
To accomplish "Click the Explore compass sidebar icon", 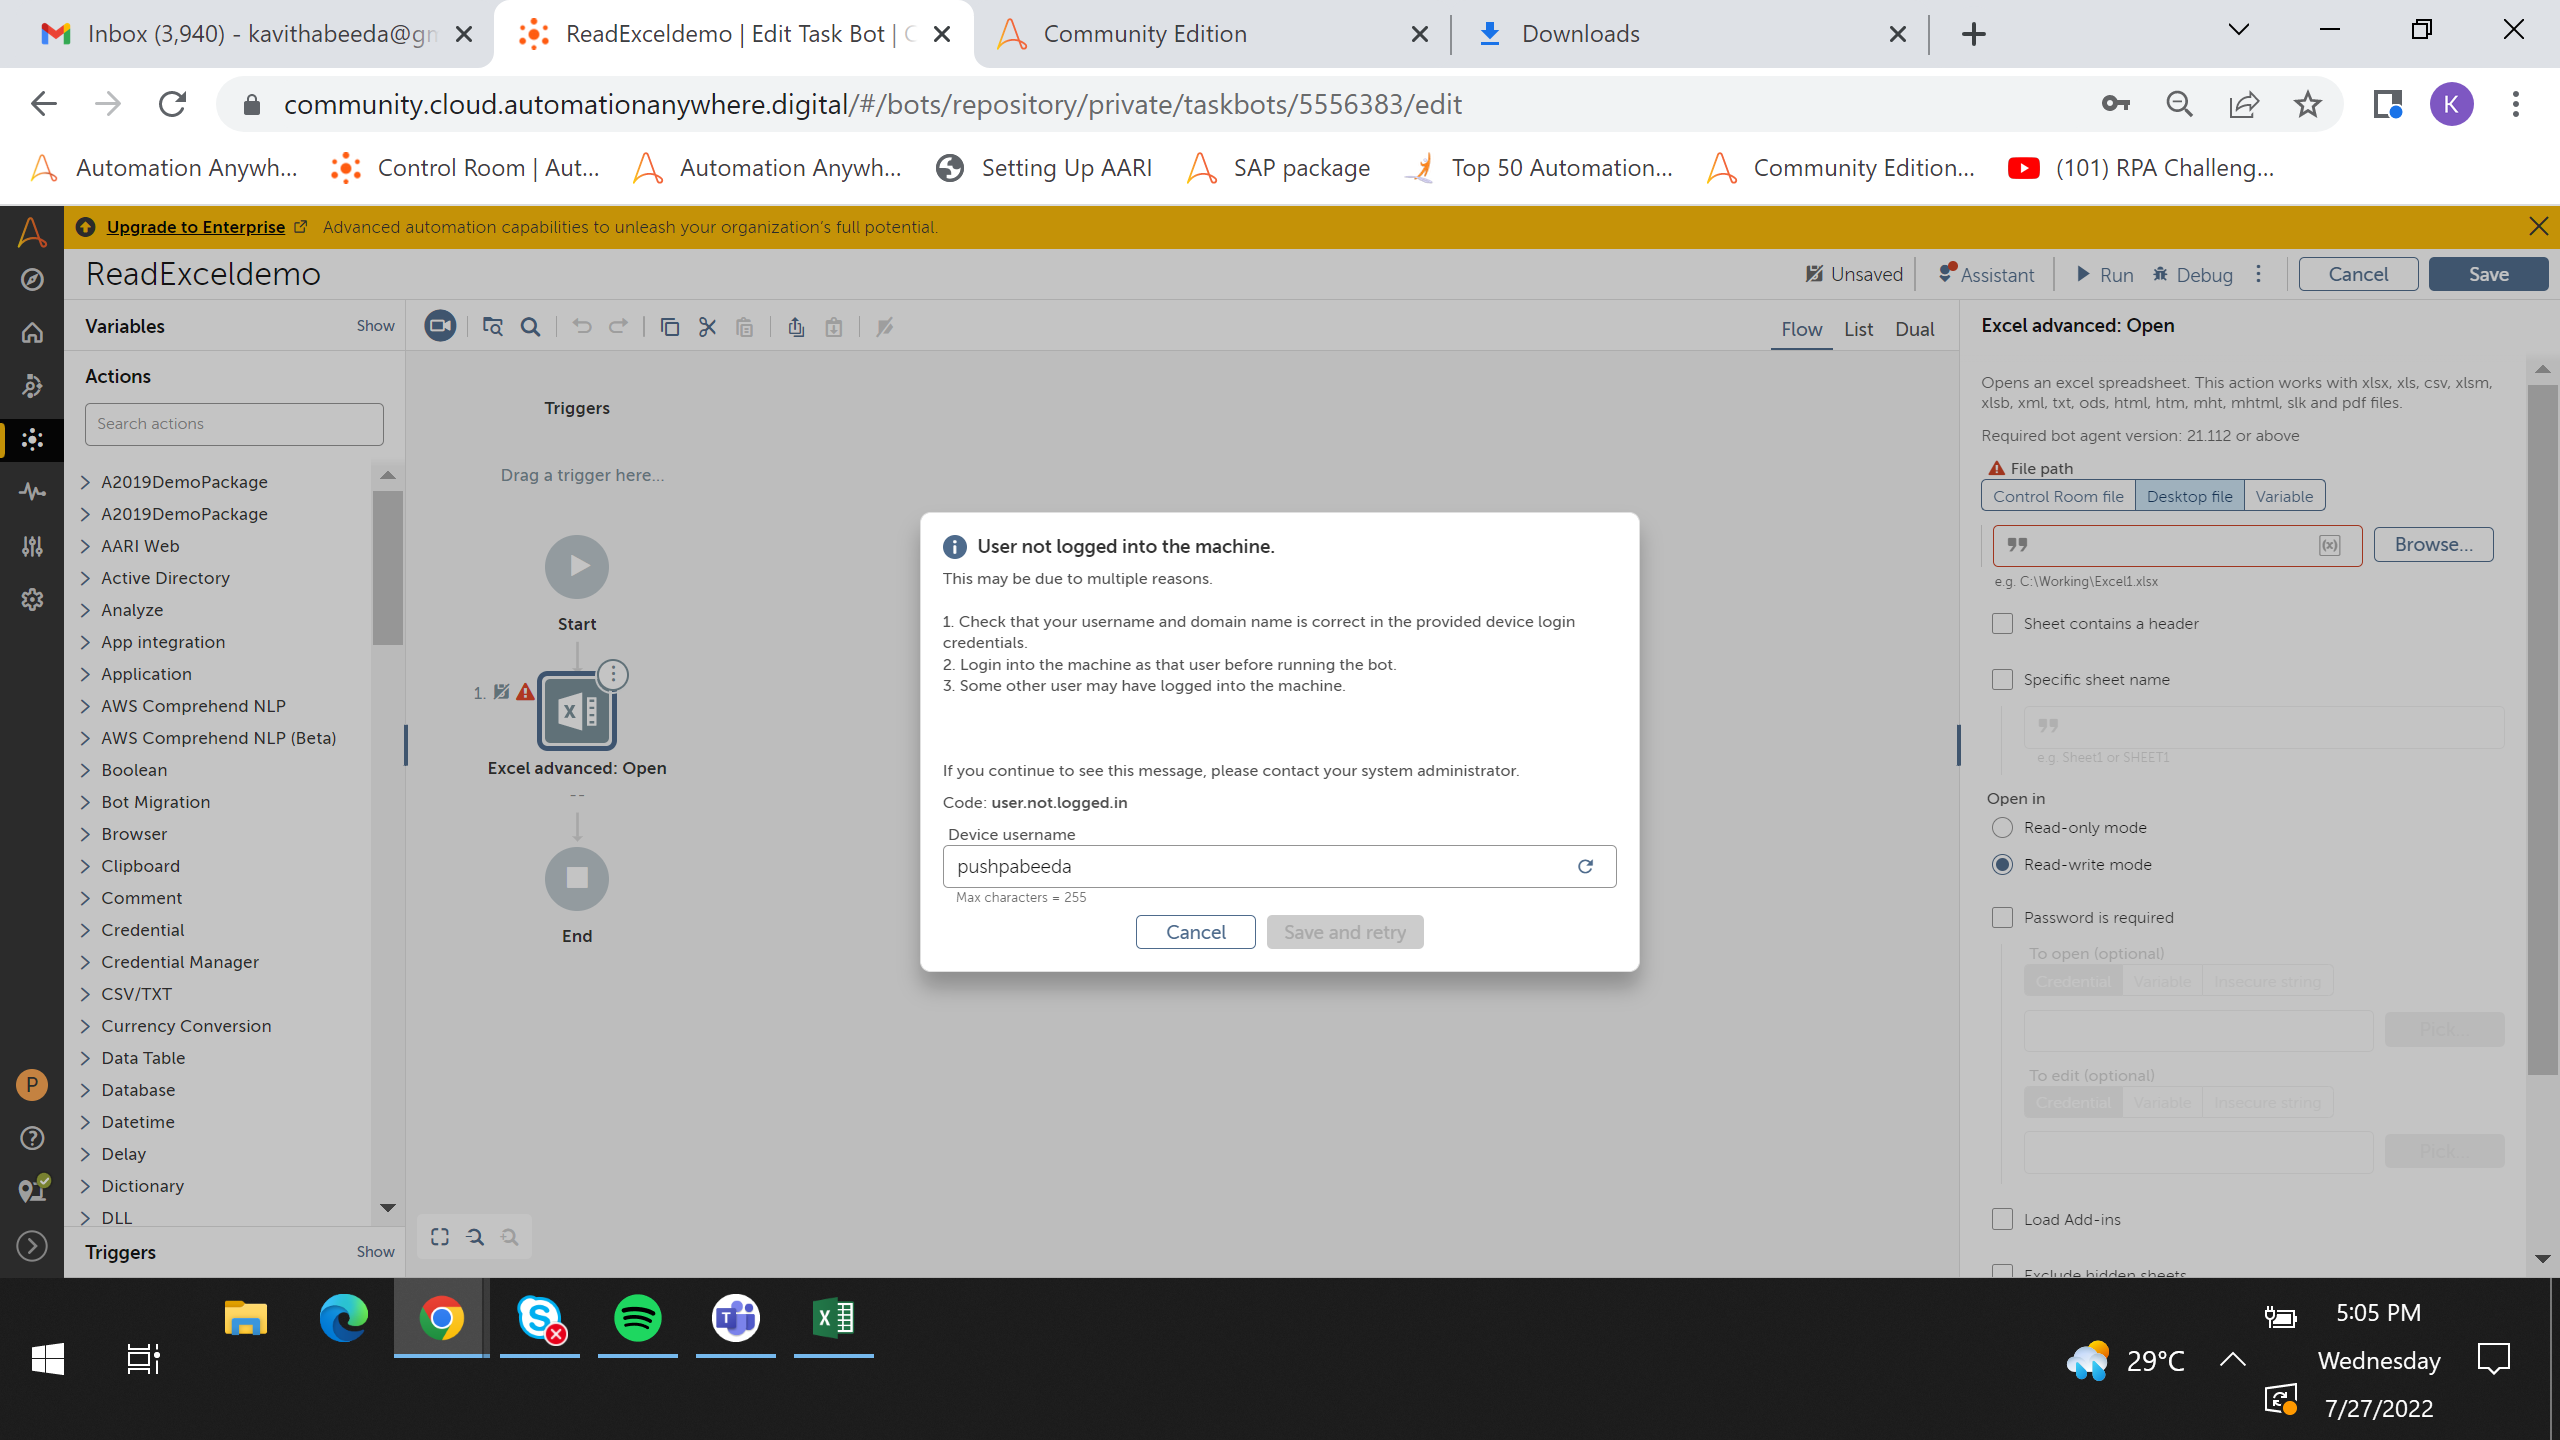I will tap(32, 279).
